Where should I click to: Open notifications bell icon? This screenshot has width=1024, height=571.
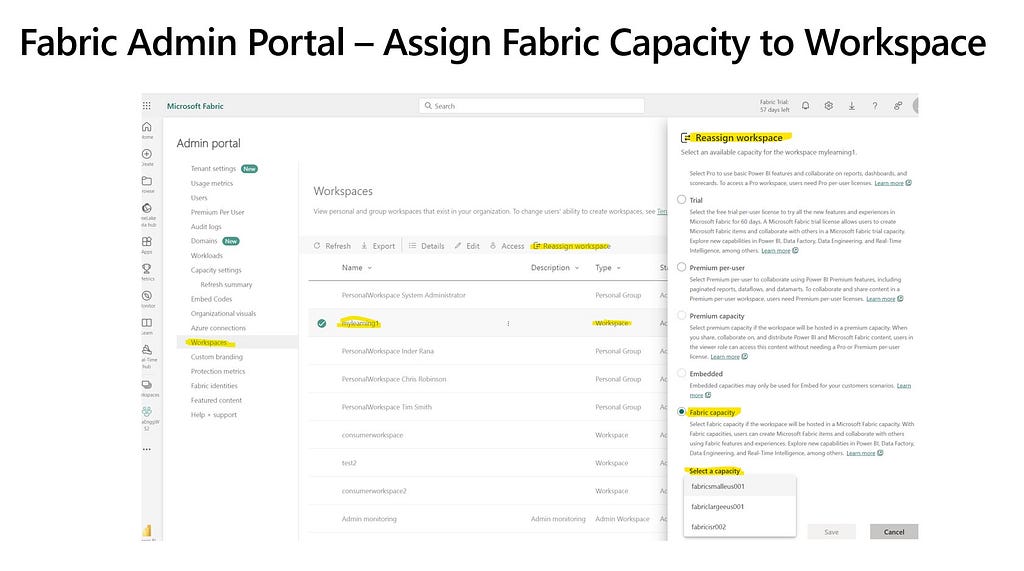point(806,105)
